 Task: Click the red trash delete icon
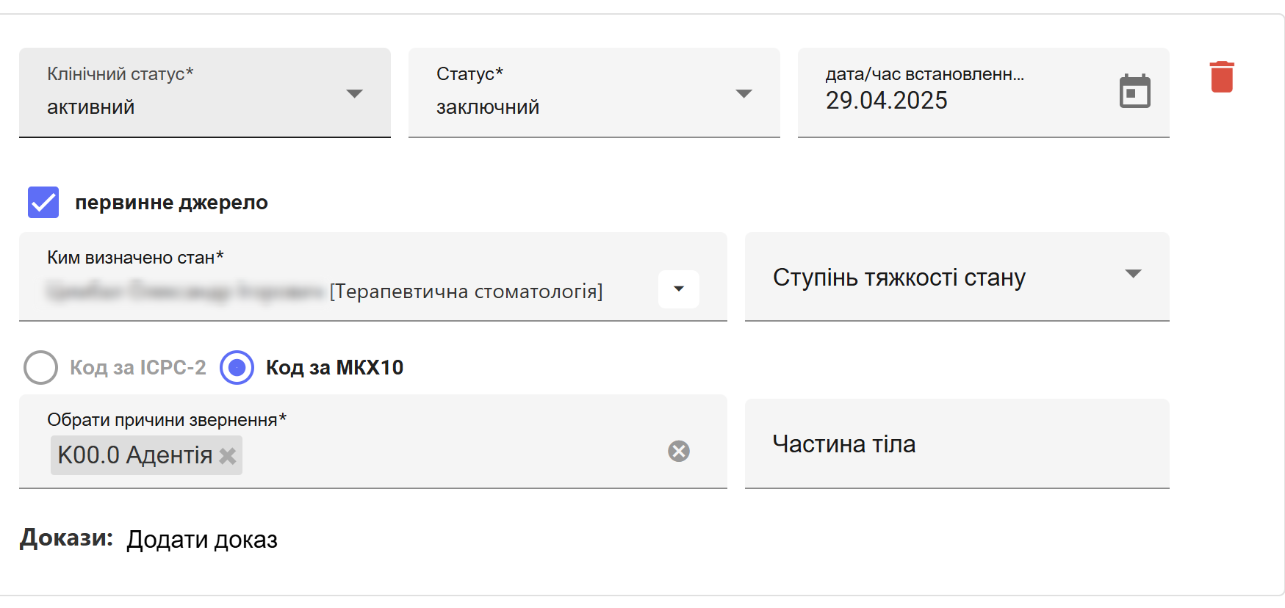coord(1221,77)
